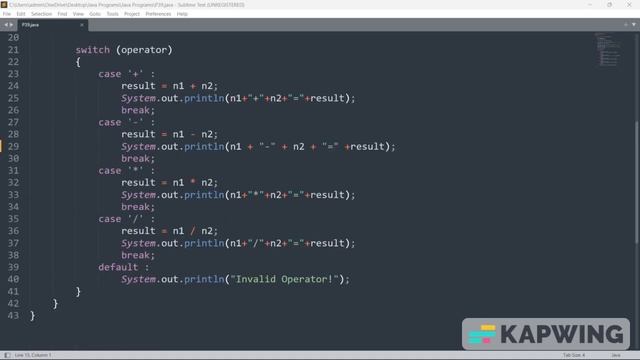640x360 pixels.
Task: Click '+result);' at end of line 29
Action: 370,147
